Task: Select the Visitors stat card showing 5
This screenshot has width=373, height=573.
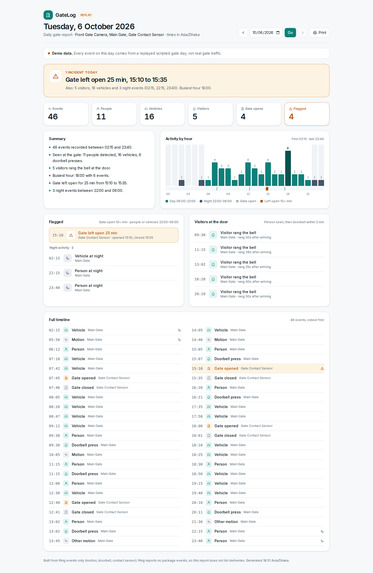Action: (210, 114)
